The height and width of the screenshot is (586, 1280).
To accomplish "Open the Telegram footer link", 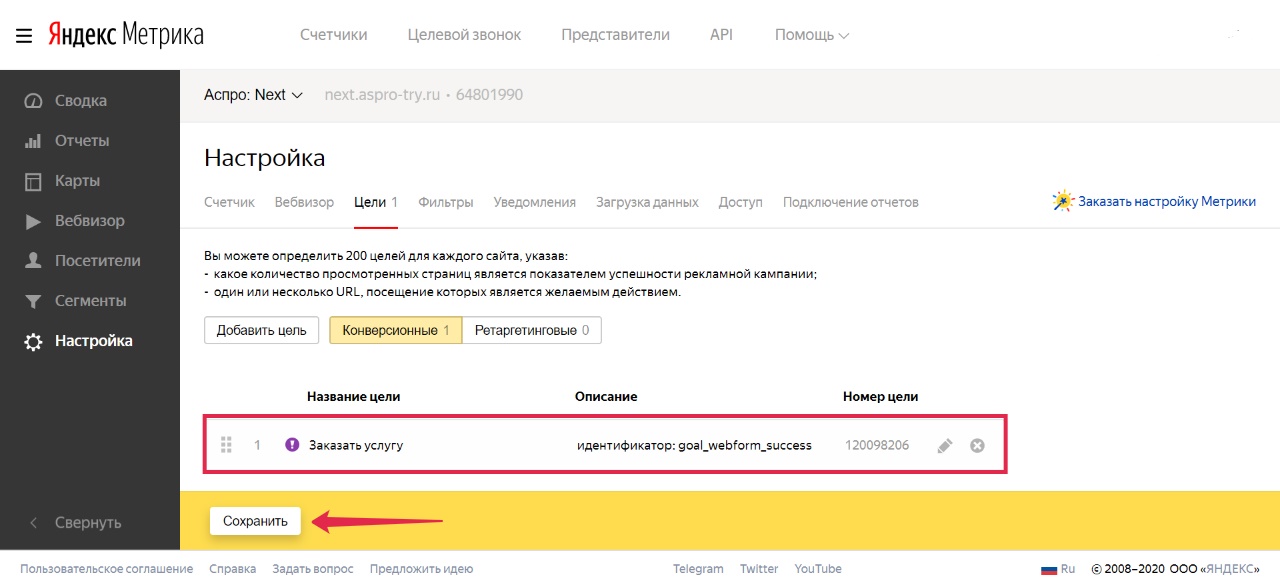I will pos(698,569).
